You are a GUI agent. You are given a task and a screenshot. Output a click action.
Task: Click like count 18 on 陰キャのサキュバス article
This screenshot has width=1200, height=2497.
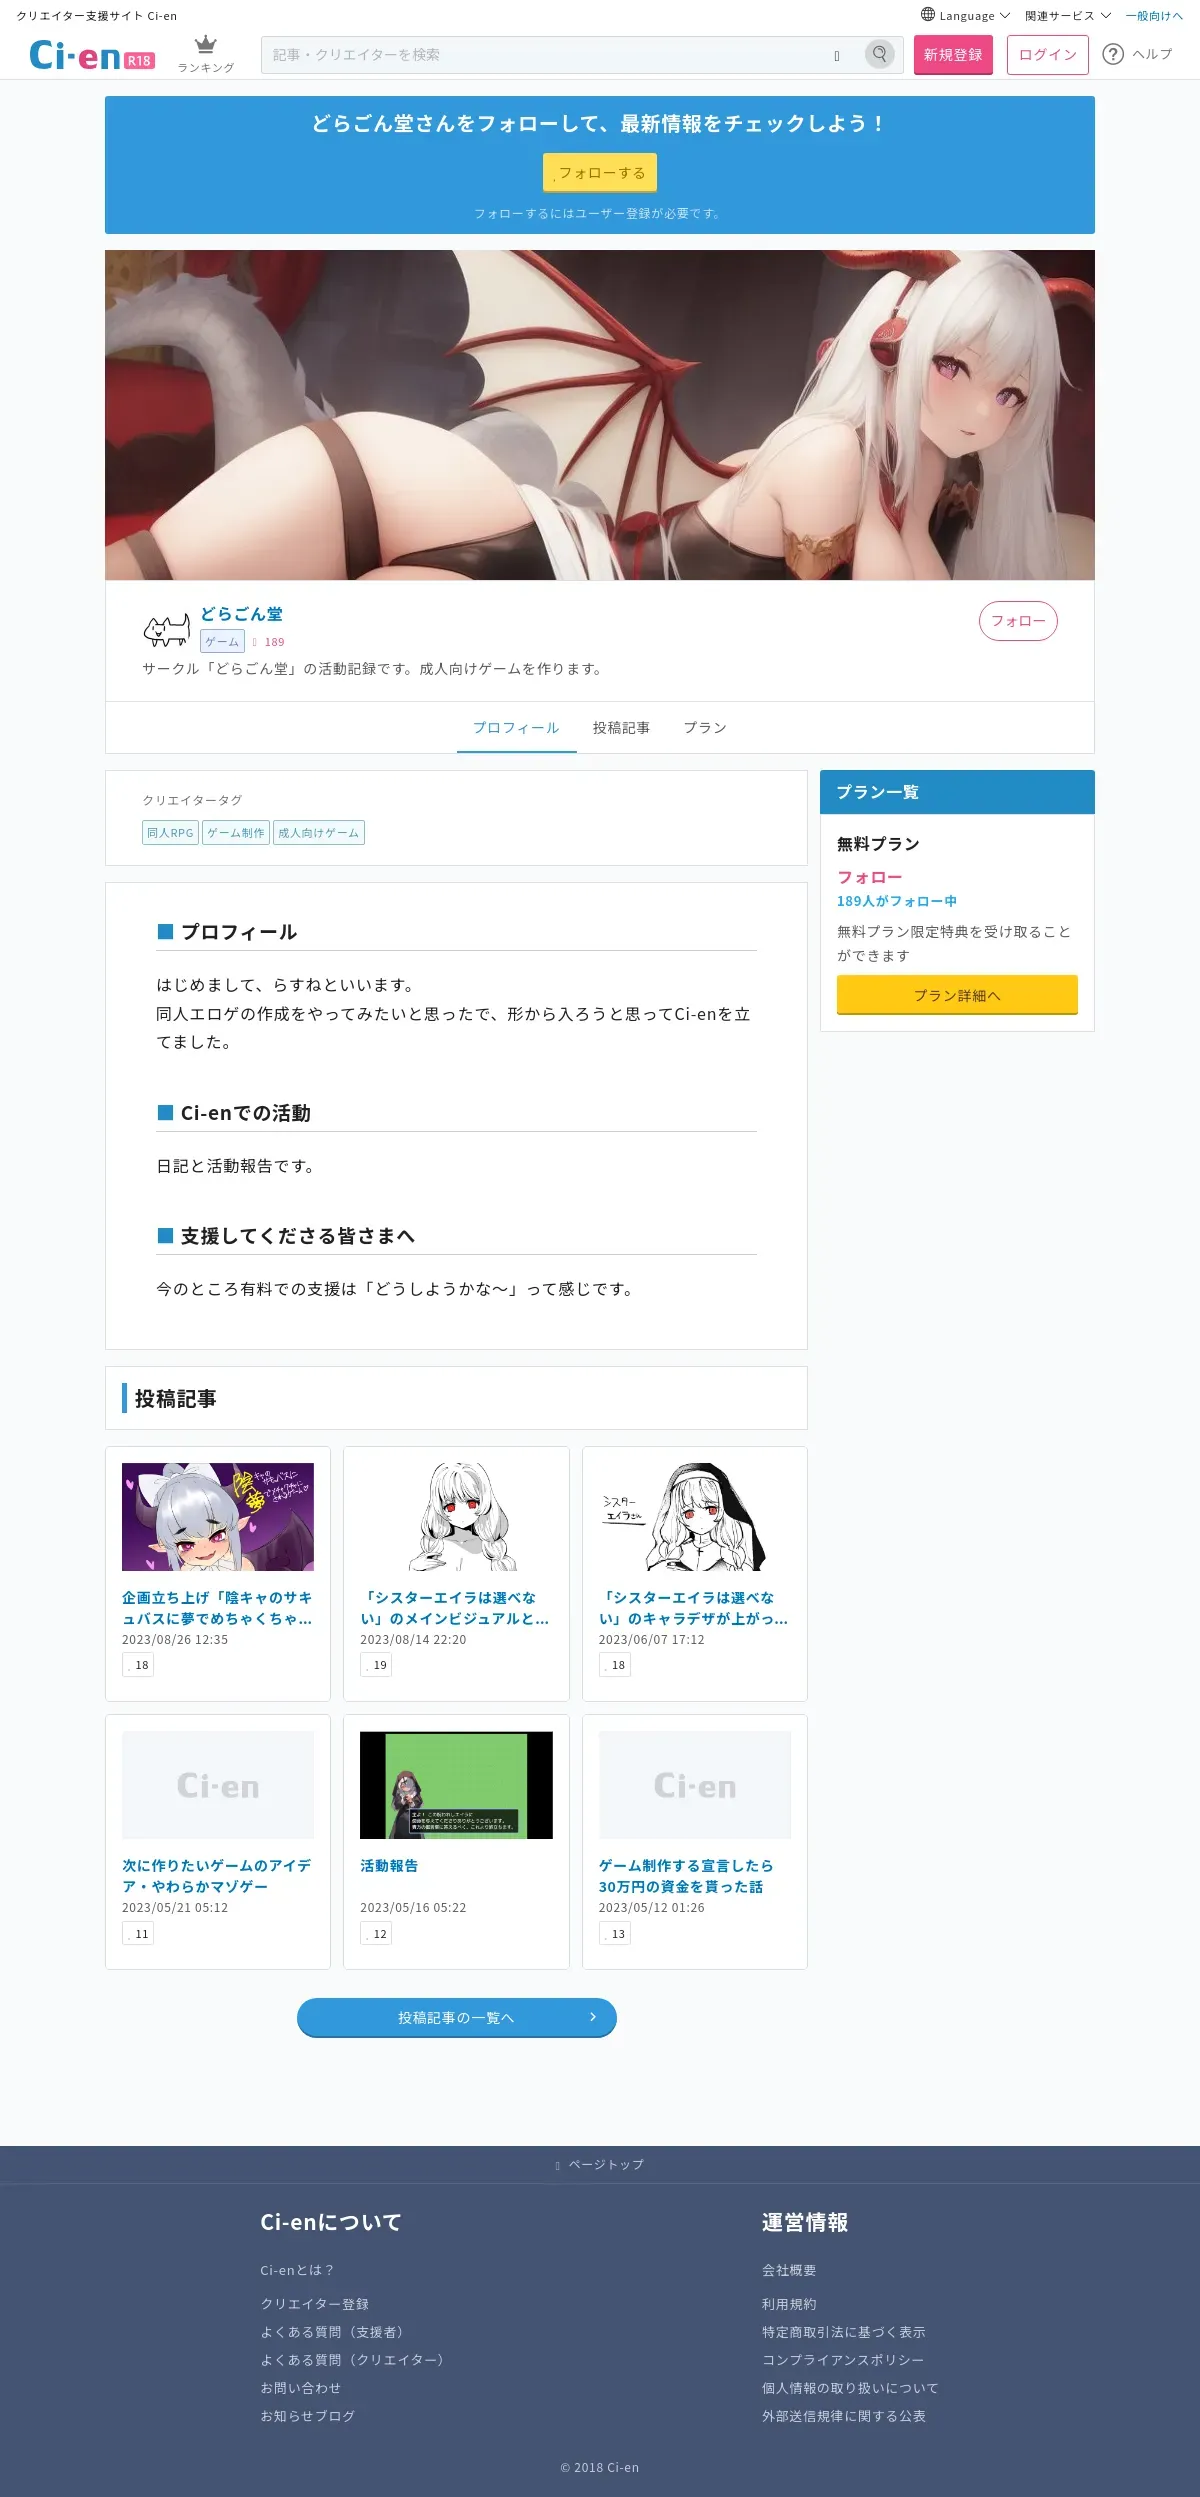[138, 1665]
